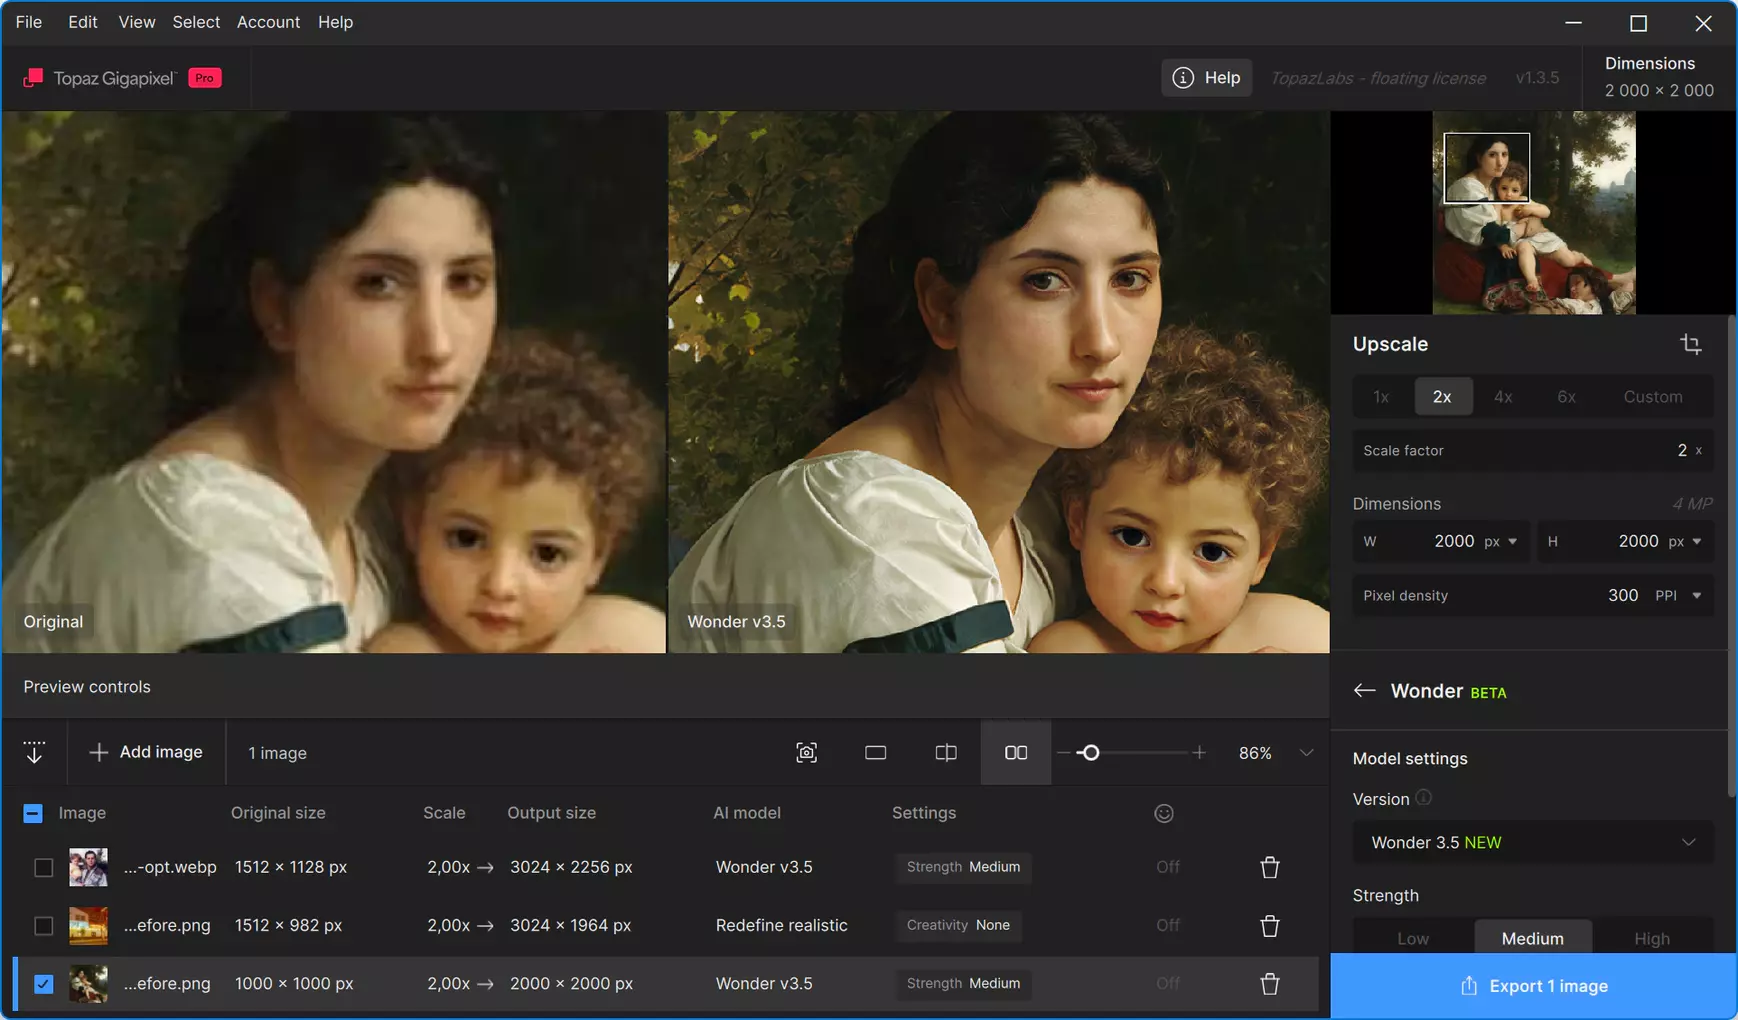Expand the Wonder 3.5 version dropdown
The width and height of the screenshot is (1738, 1020).
1533,843
